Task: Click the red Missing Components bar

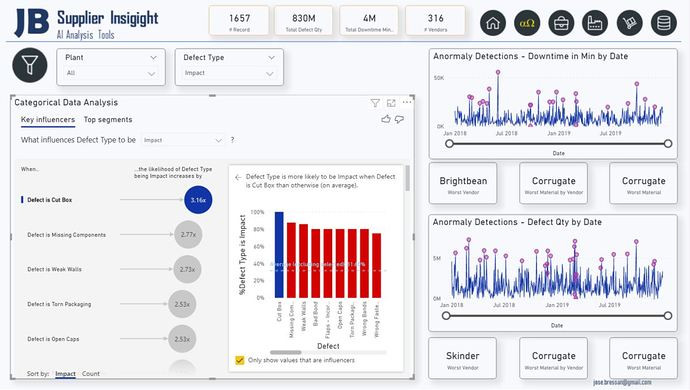Action: (x=291, y=260)
